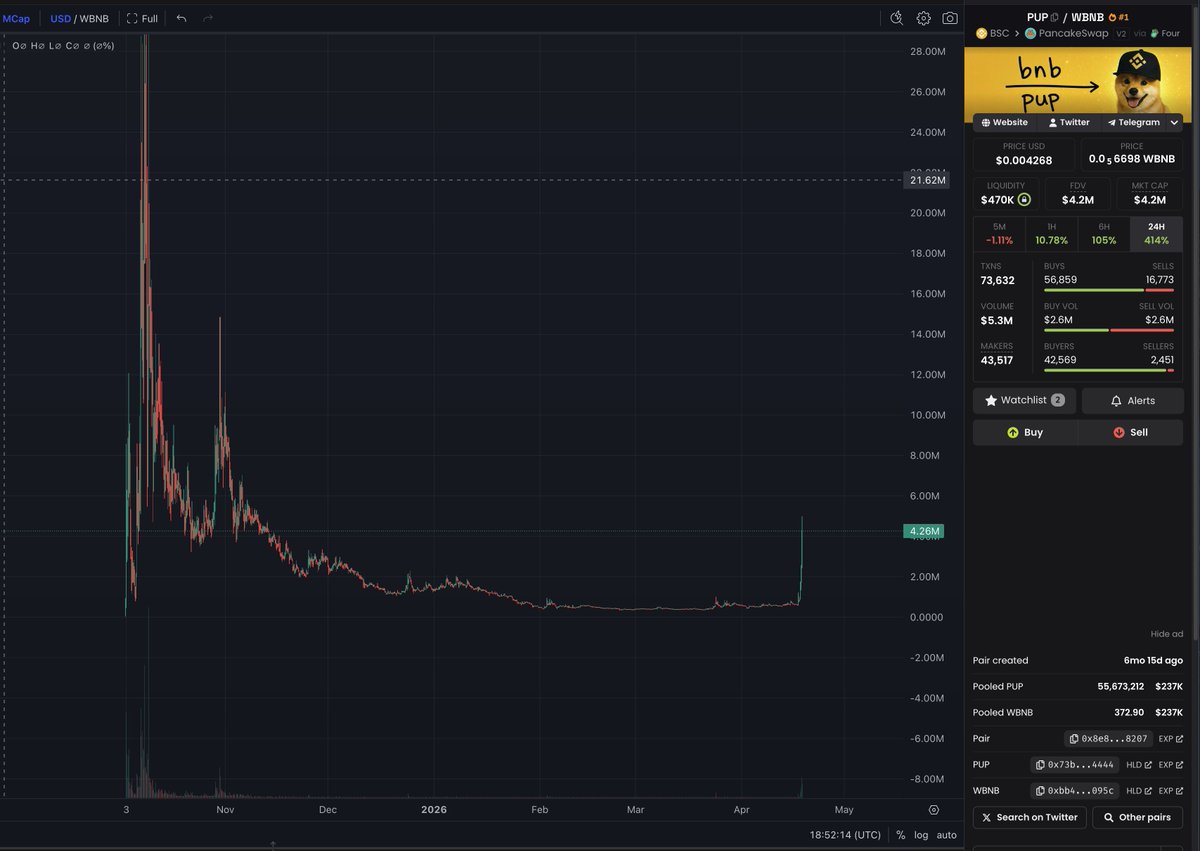This screenshot has height=851, width=1200.
Task: Click the UTC time 18:52:14 display
Action: pos(846,834)
